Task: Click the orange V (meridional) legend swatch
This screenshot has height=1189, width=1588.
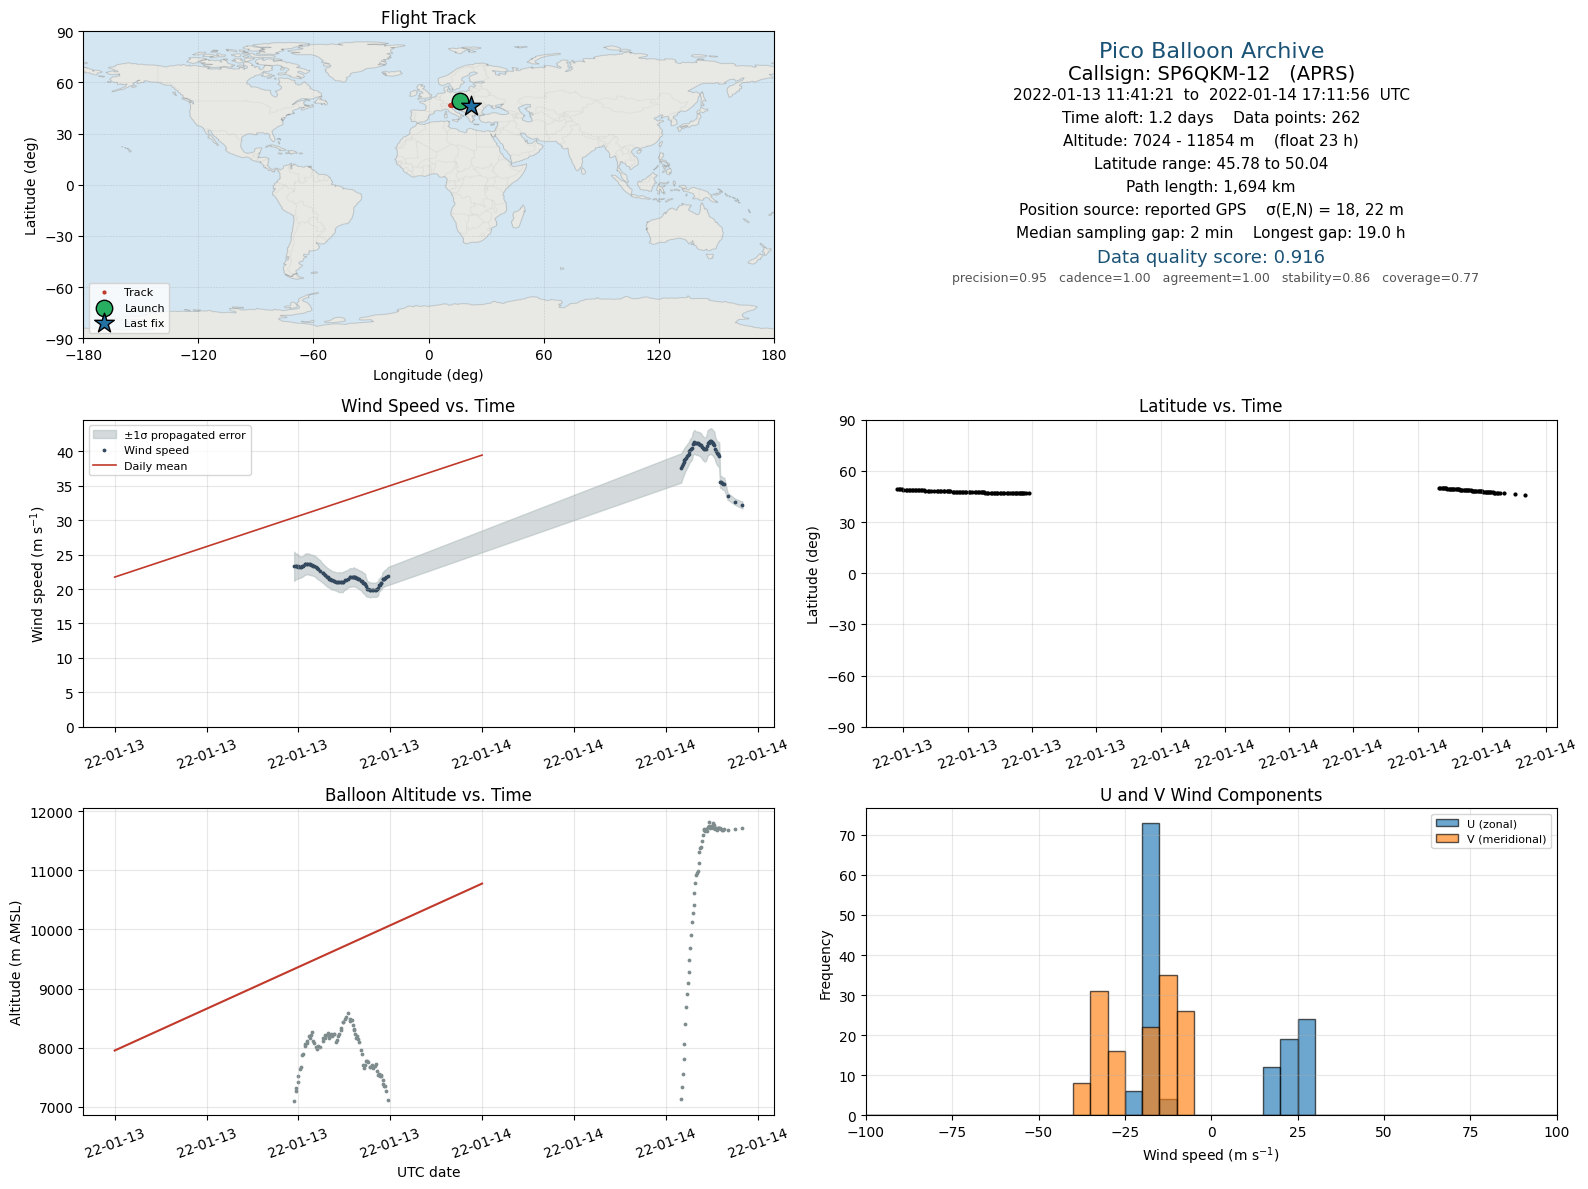Action: 1446,839
